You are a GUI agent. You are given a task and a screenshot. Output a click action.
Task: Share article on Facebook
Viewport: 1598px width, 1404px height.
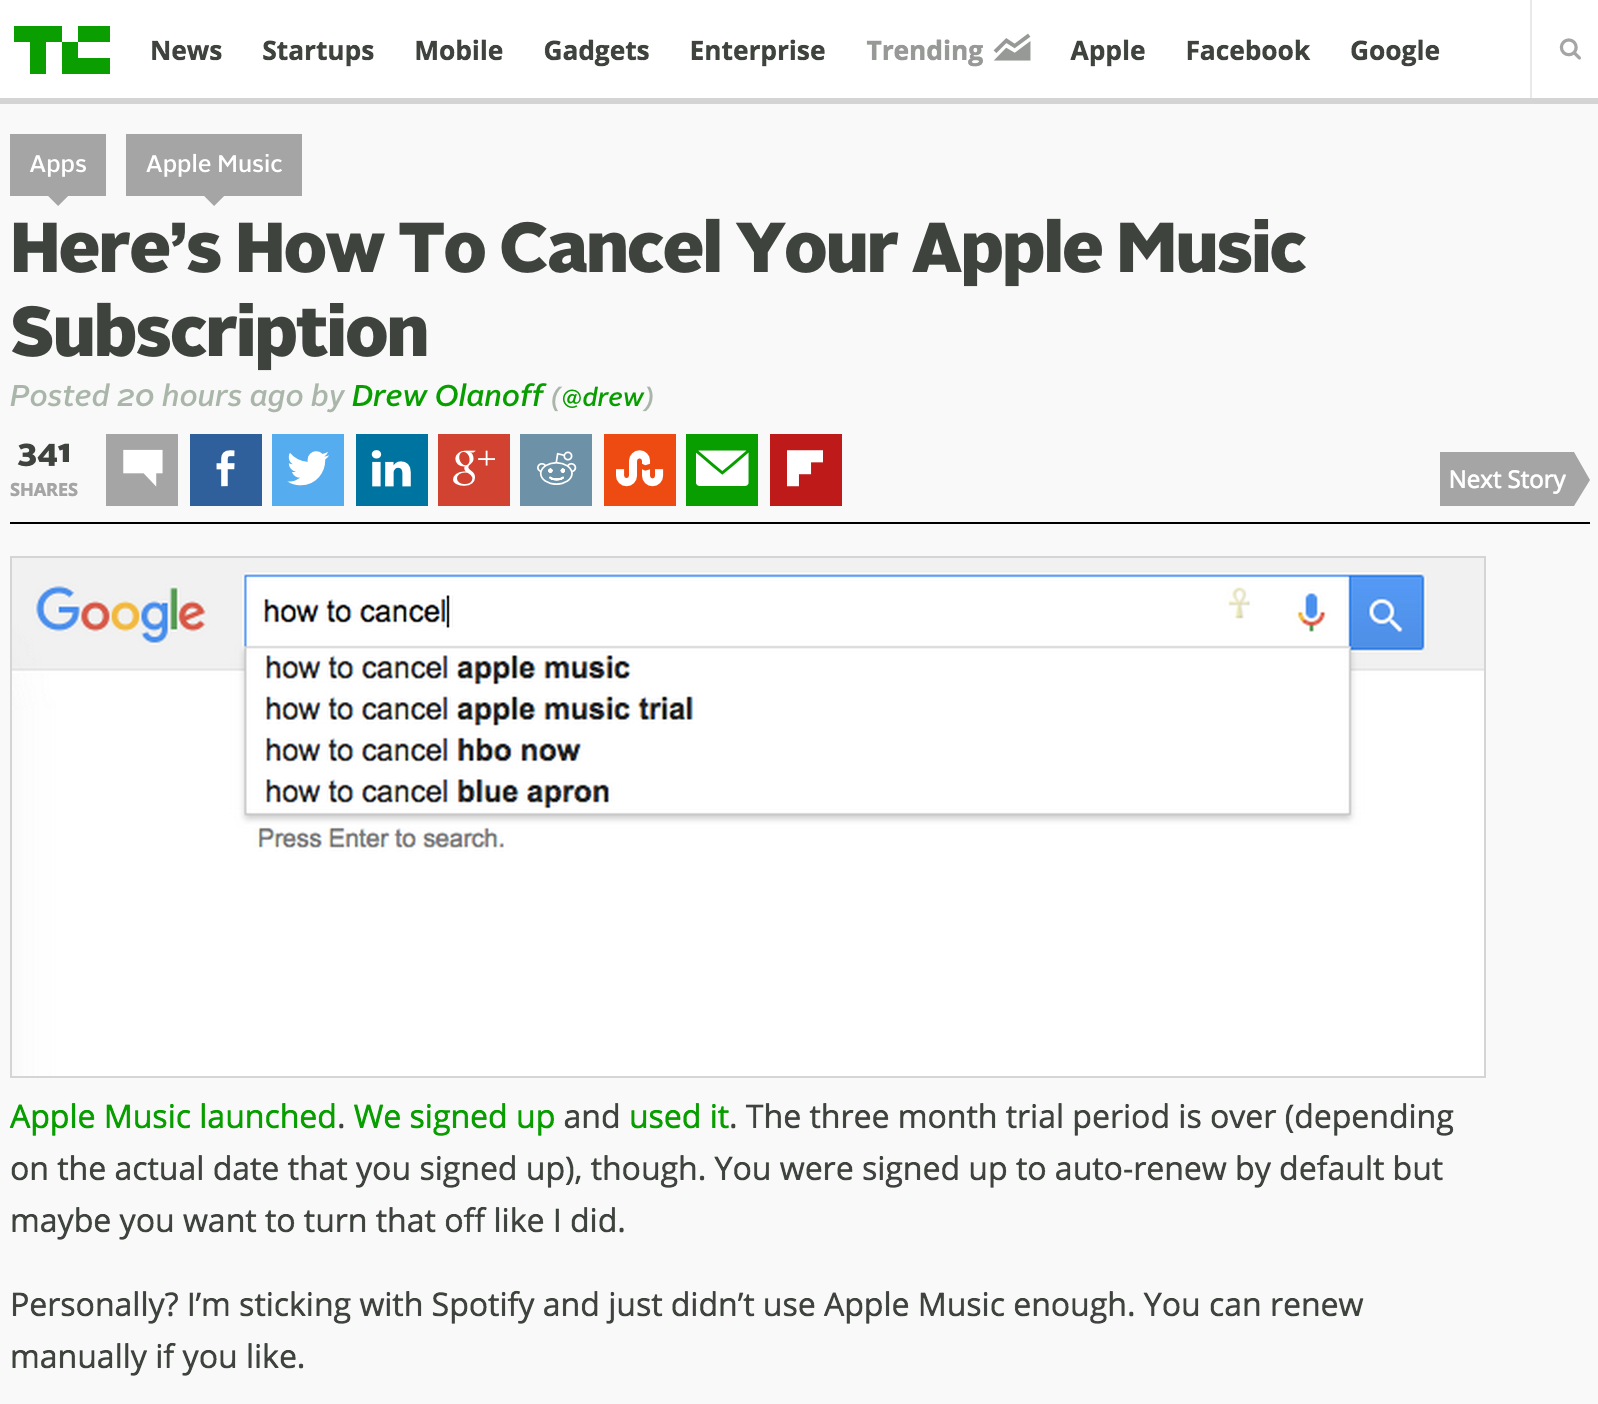click(226, 469)
